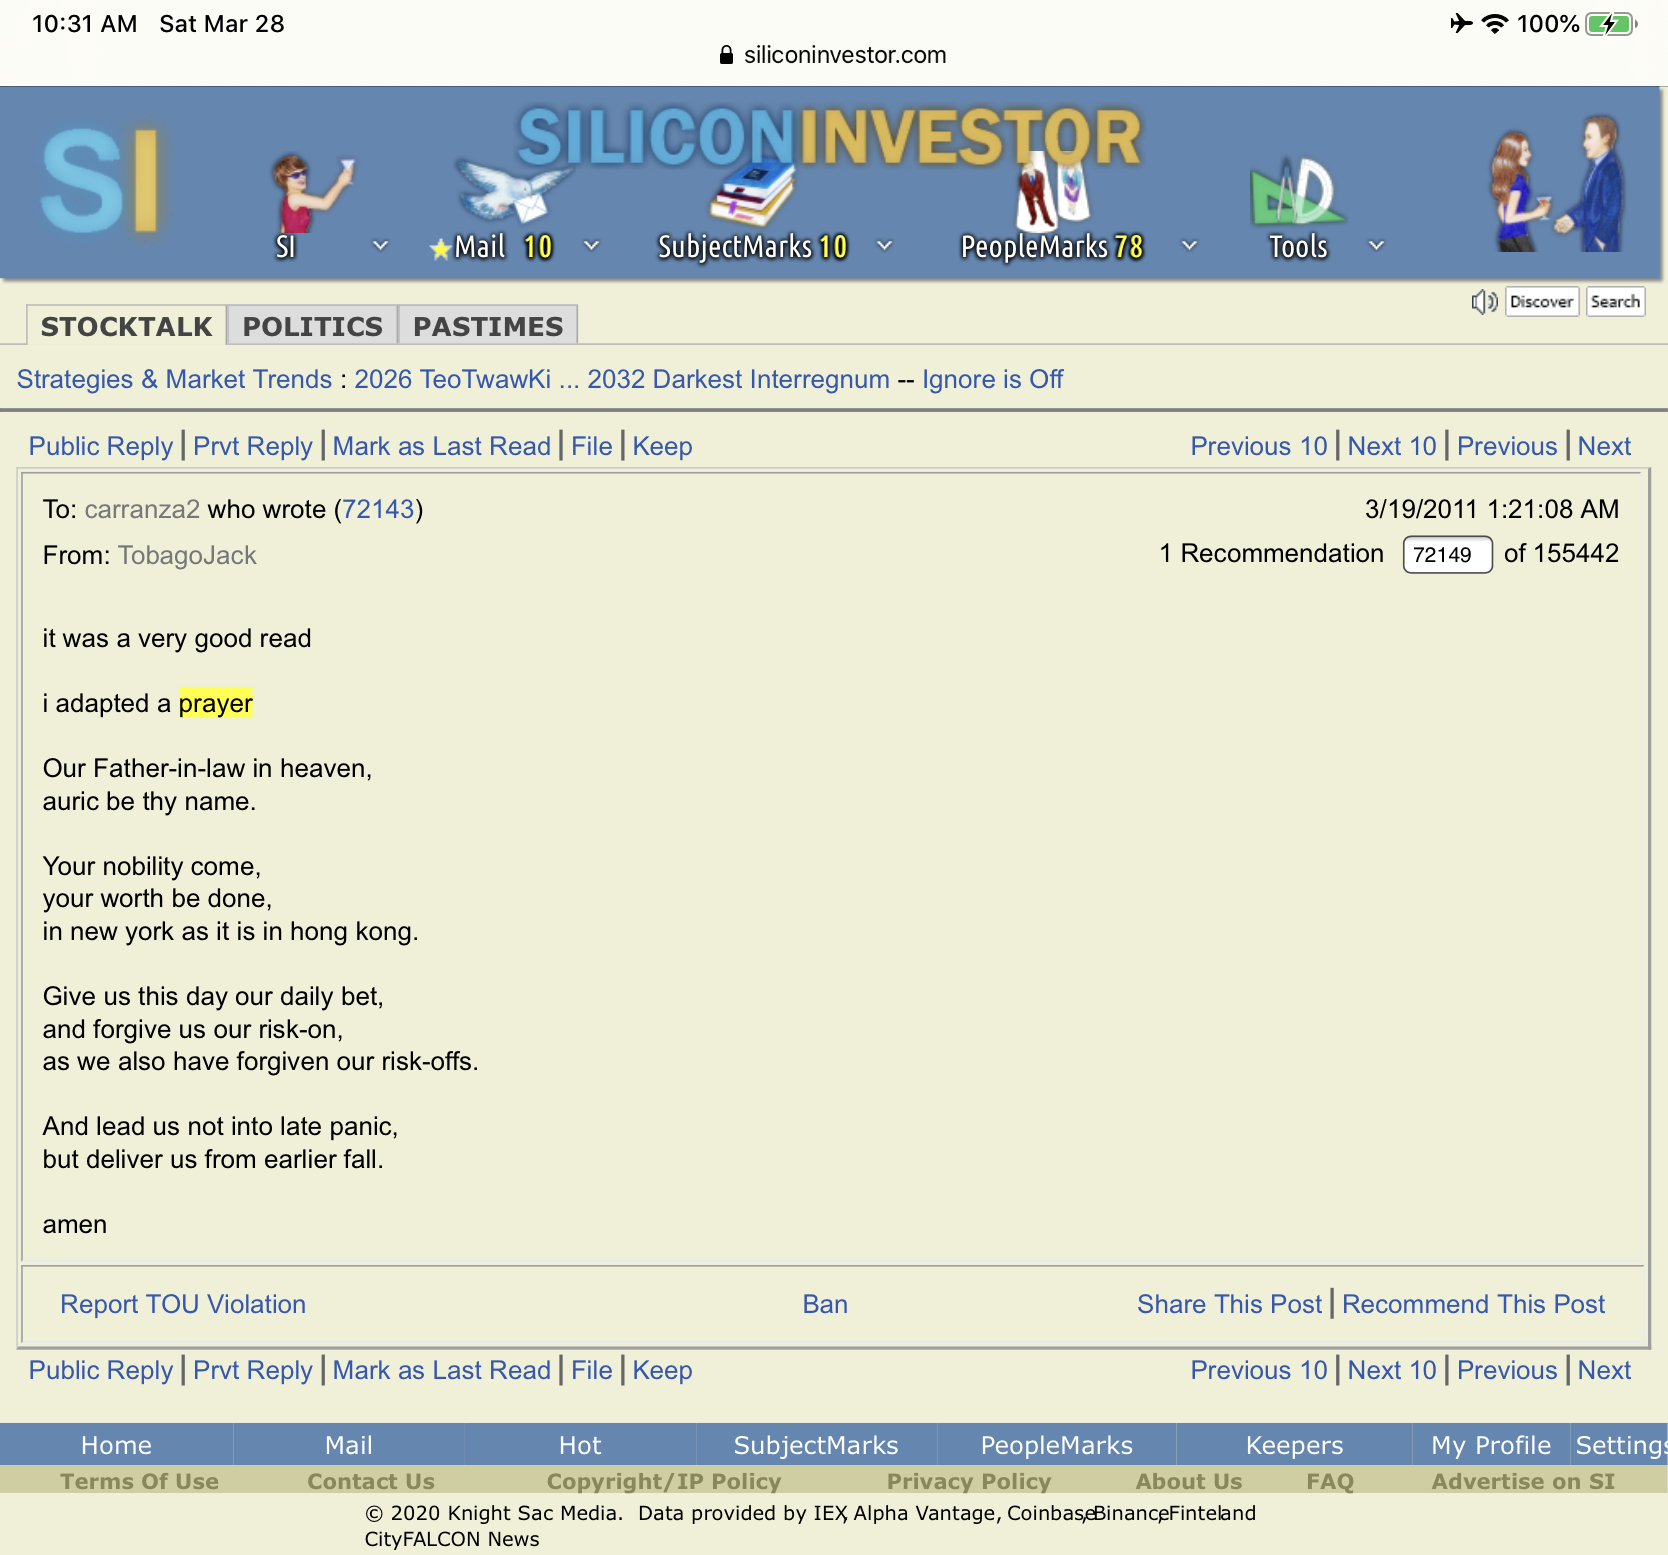The image size is (1668, 1555).
Task: Open Strategies & Market Trends link
Action: click(174, 379)
